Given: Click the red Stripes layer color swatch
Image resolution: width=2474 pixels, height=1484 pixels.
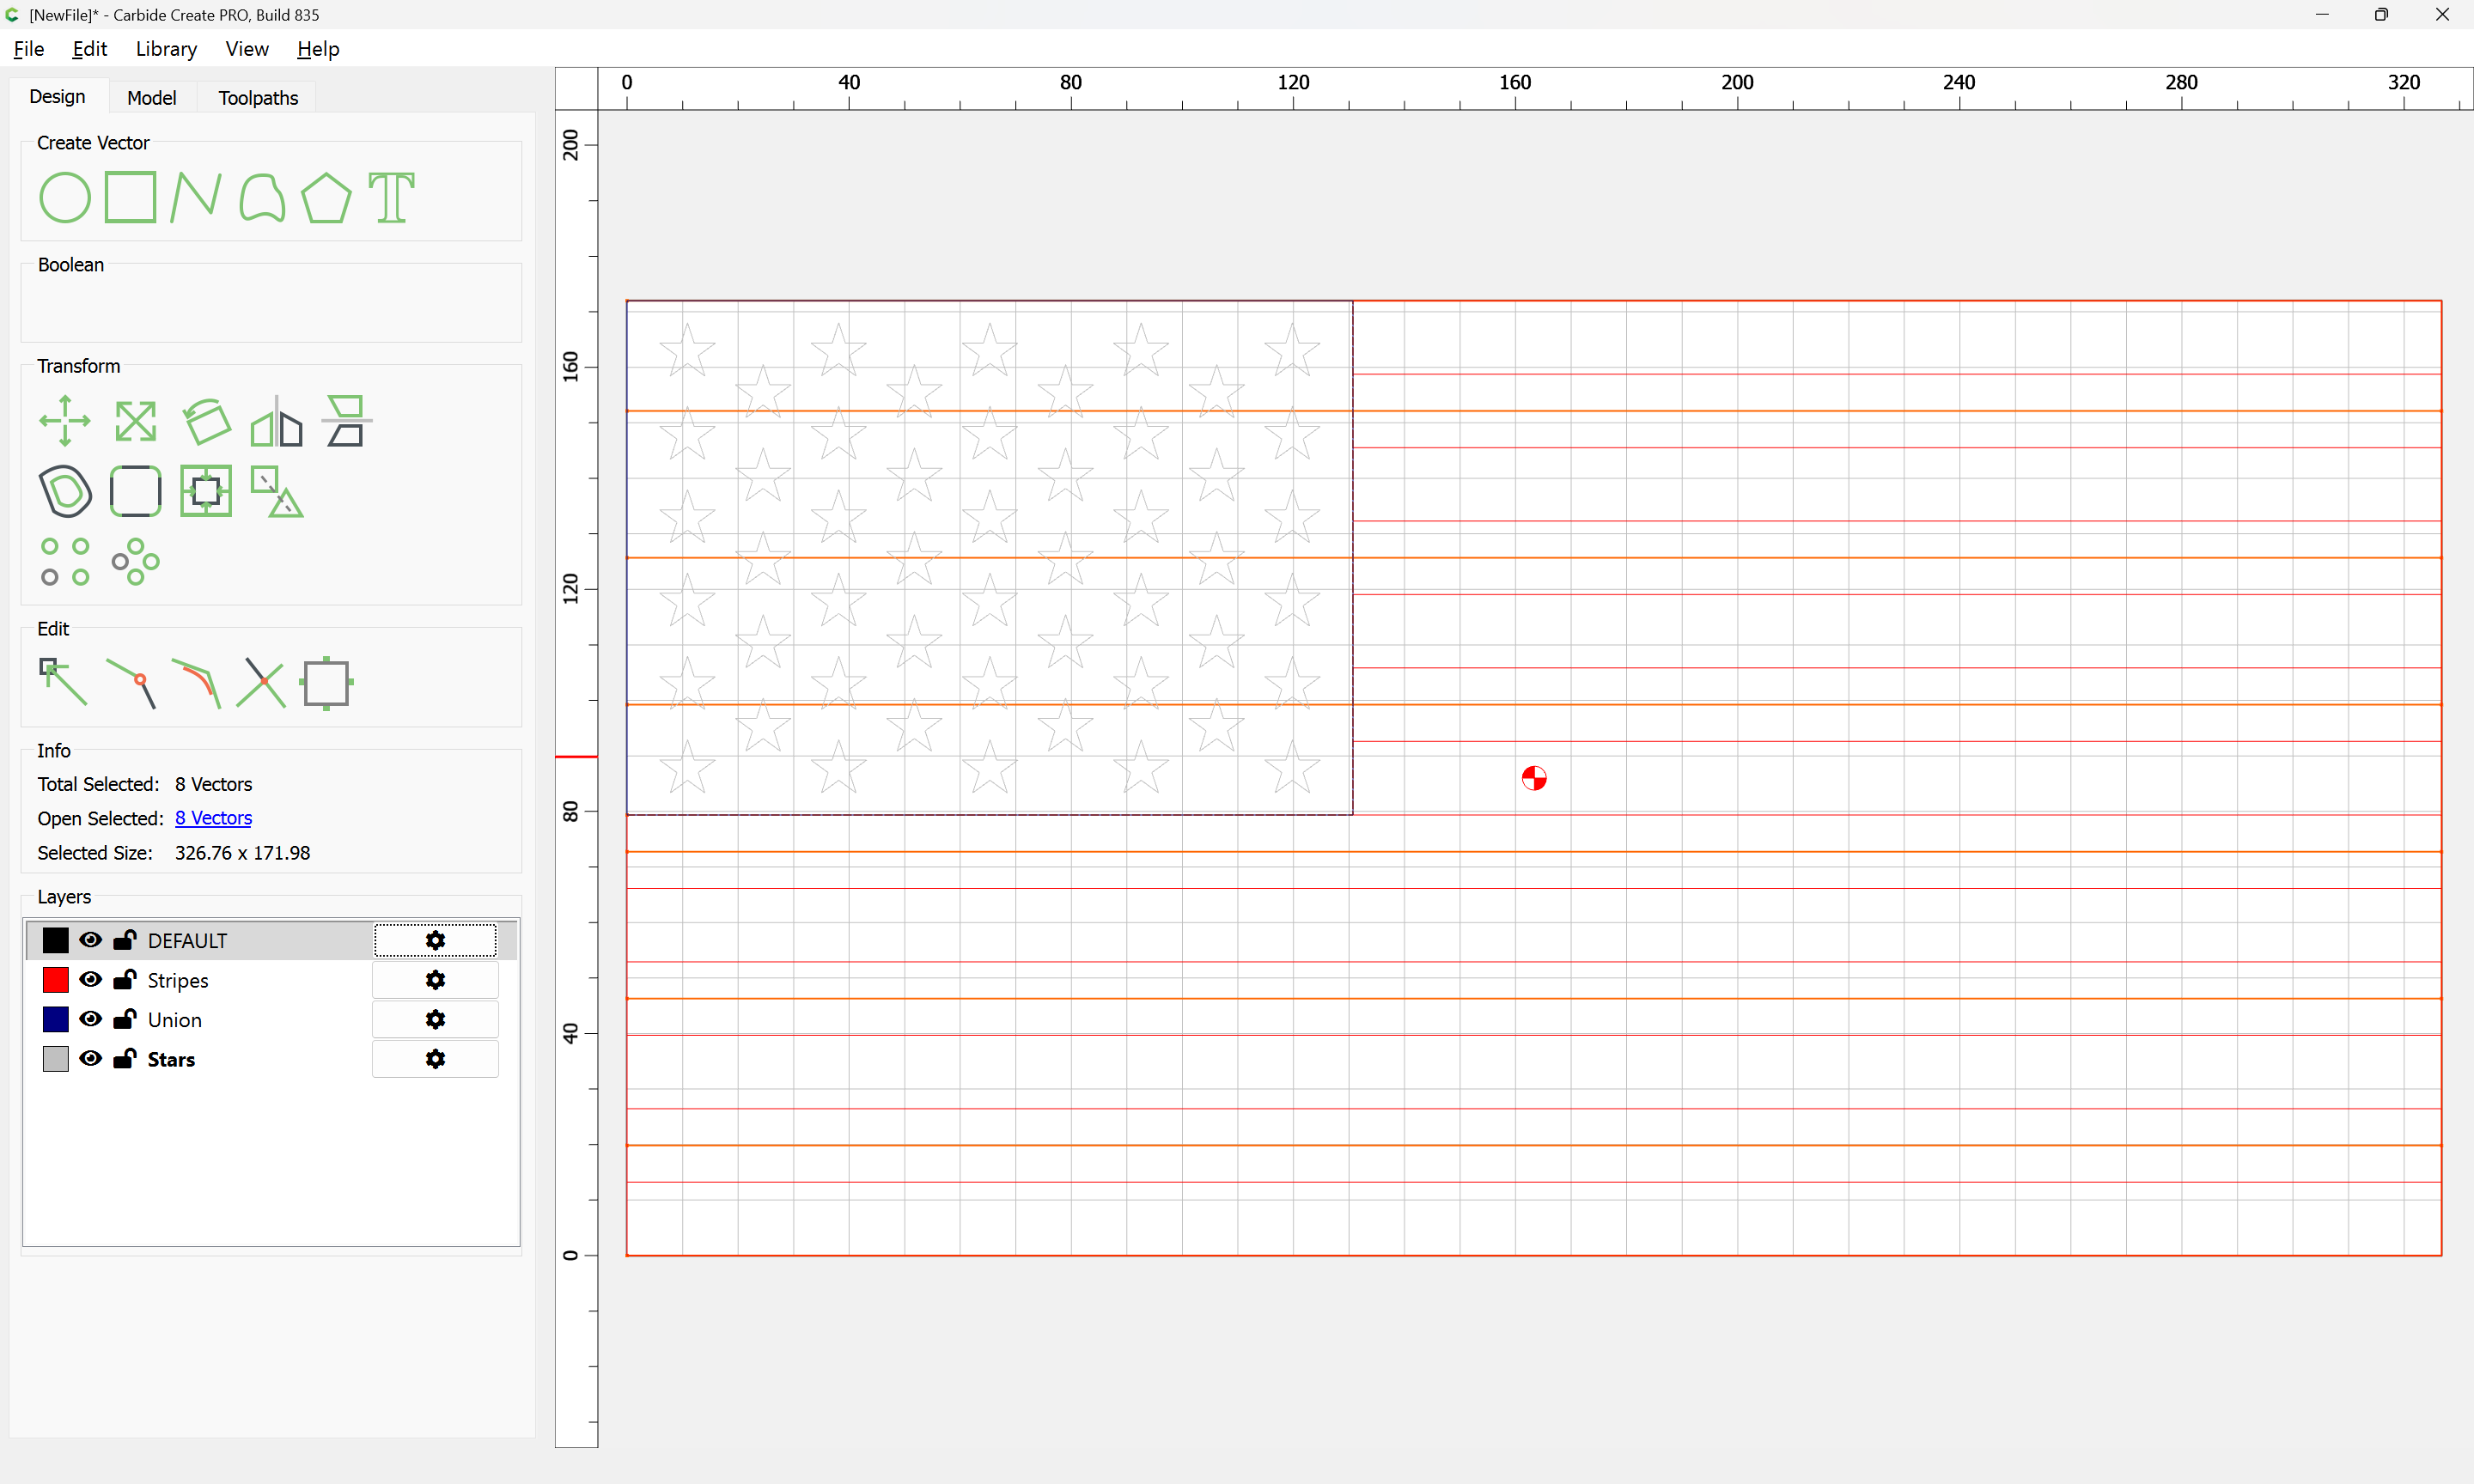Looking at the screenshot, I should tap(56, 979).
